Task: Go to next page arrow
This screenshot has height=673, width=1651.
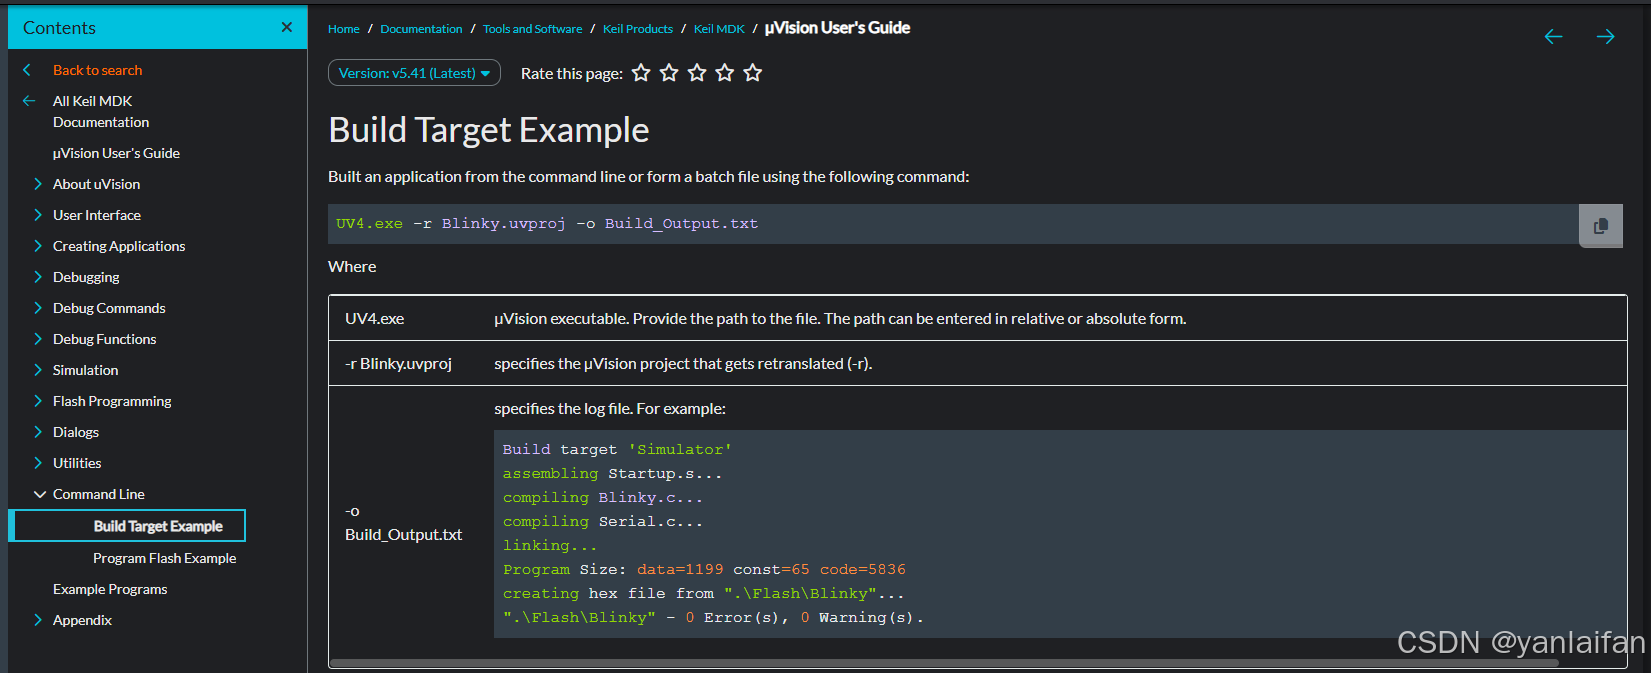Action: click(1605, 37)
